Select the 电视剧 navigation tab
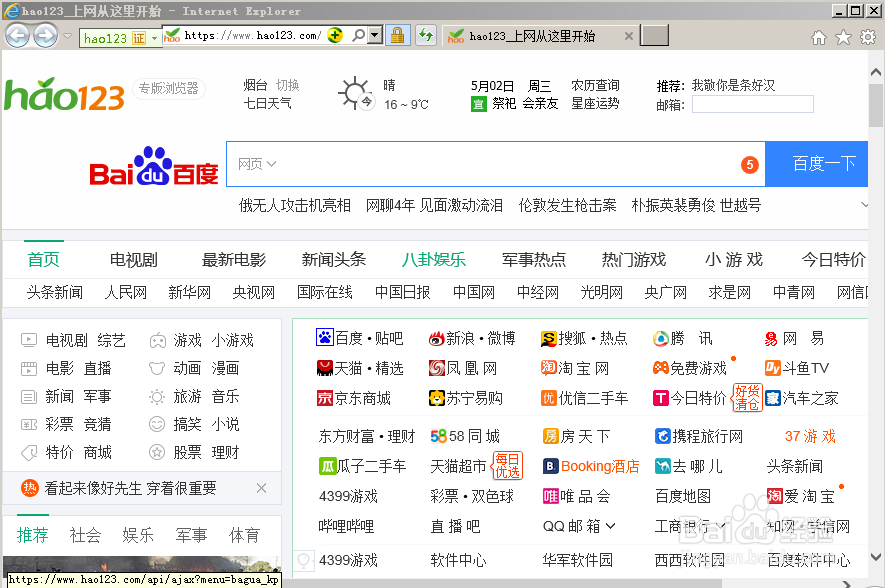Screen dimensions: 885x588 (x=134, y=260)
